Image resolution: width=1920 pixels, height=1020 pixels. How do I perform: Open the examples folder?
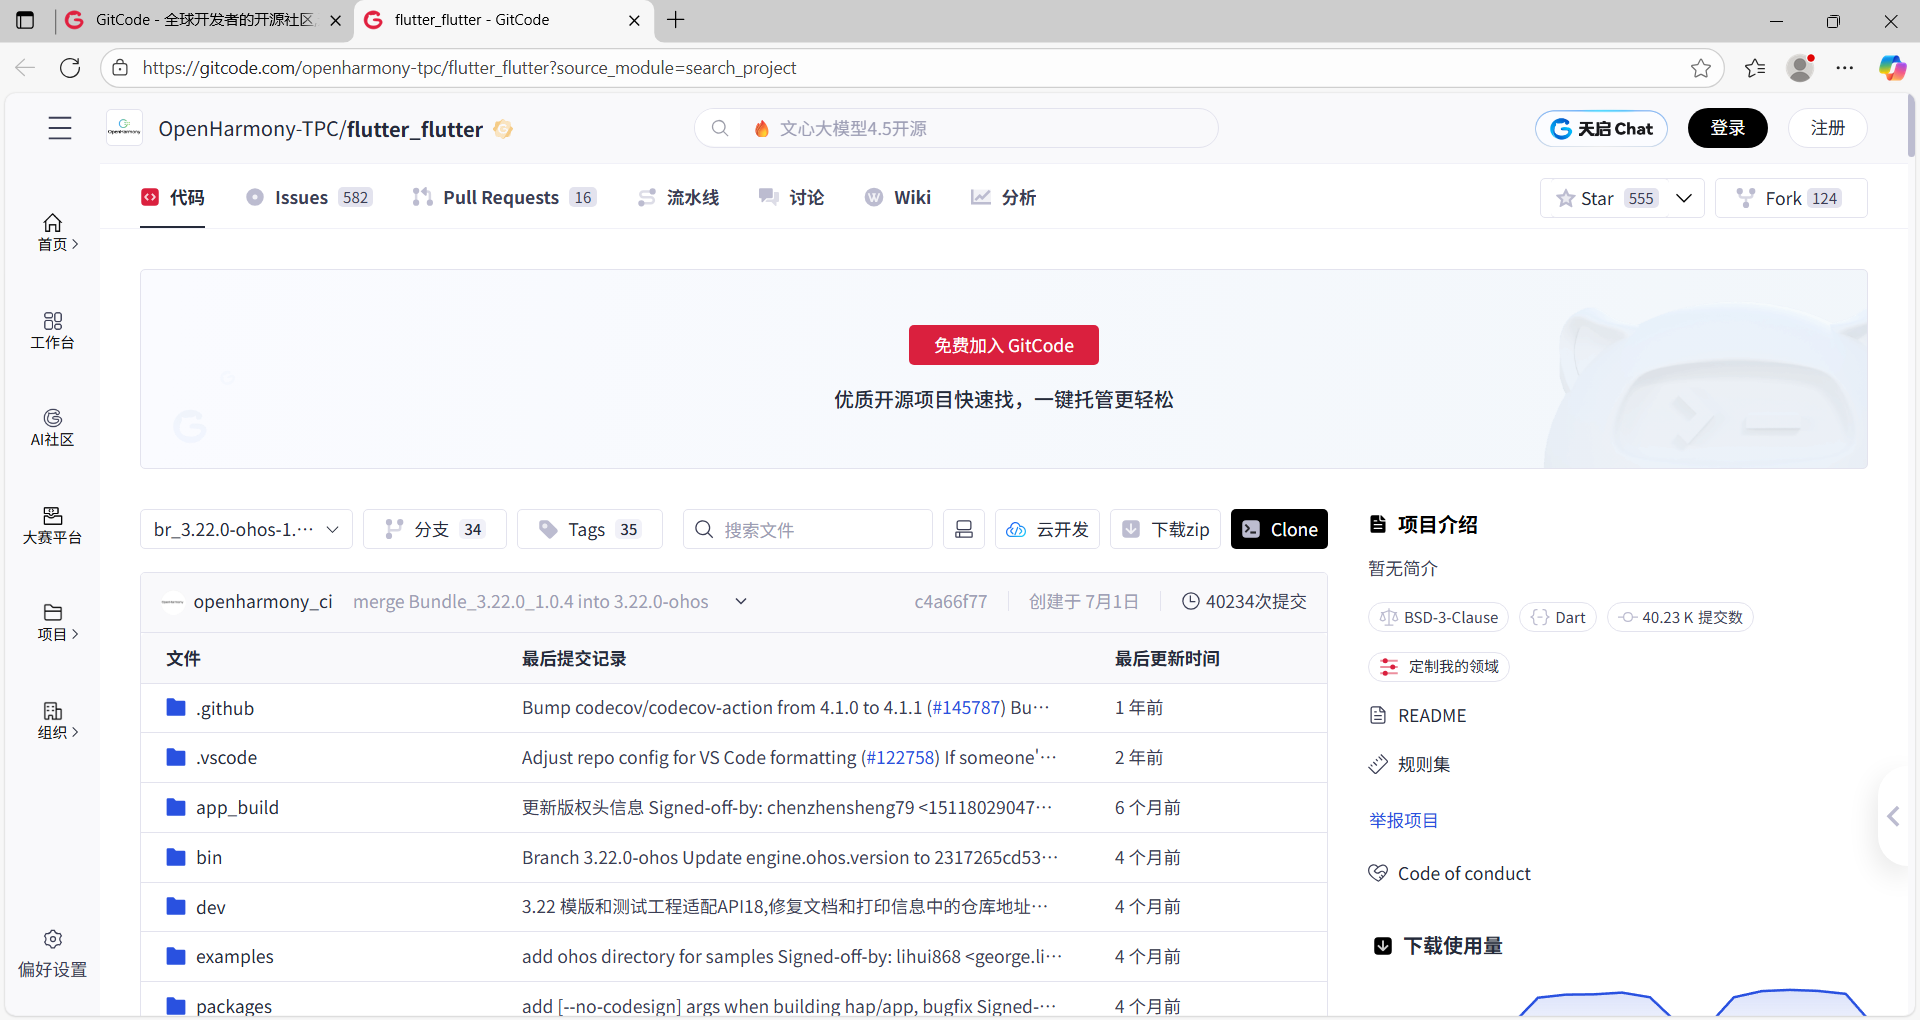pyautogui.click(x=234, y=956)
